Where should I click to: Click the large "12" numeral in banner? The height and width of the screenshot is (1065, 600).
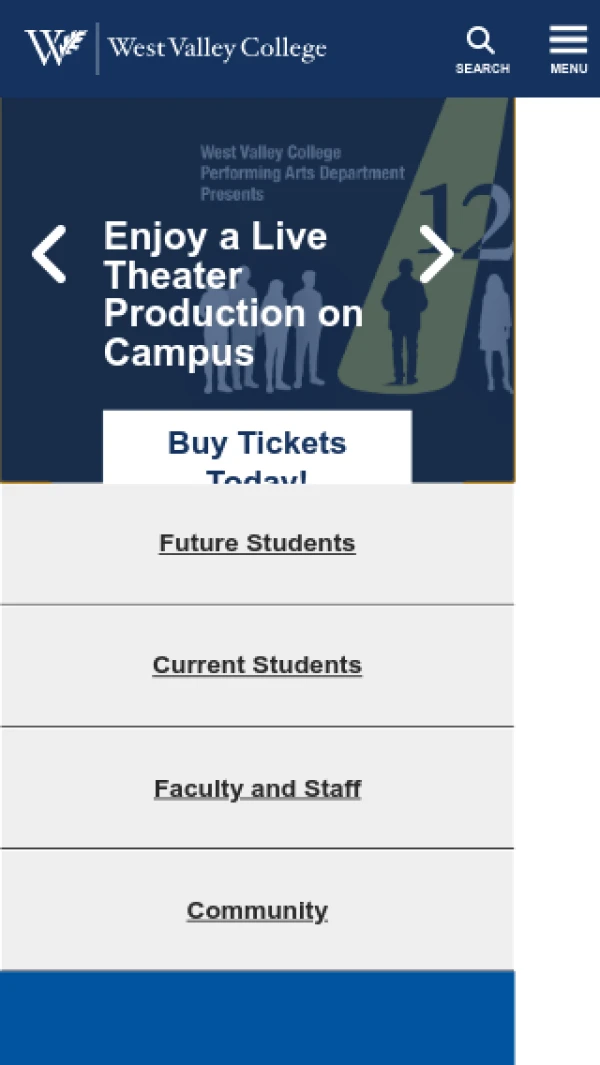[x=466, y=222]
